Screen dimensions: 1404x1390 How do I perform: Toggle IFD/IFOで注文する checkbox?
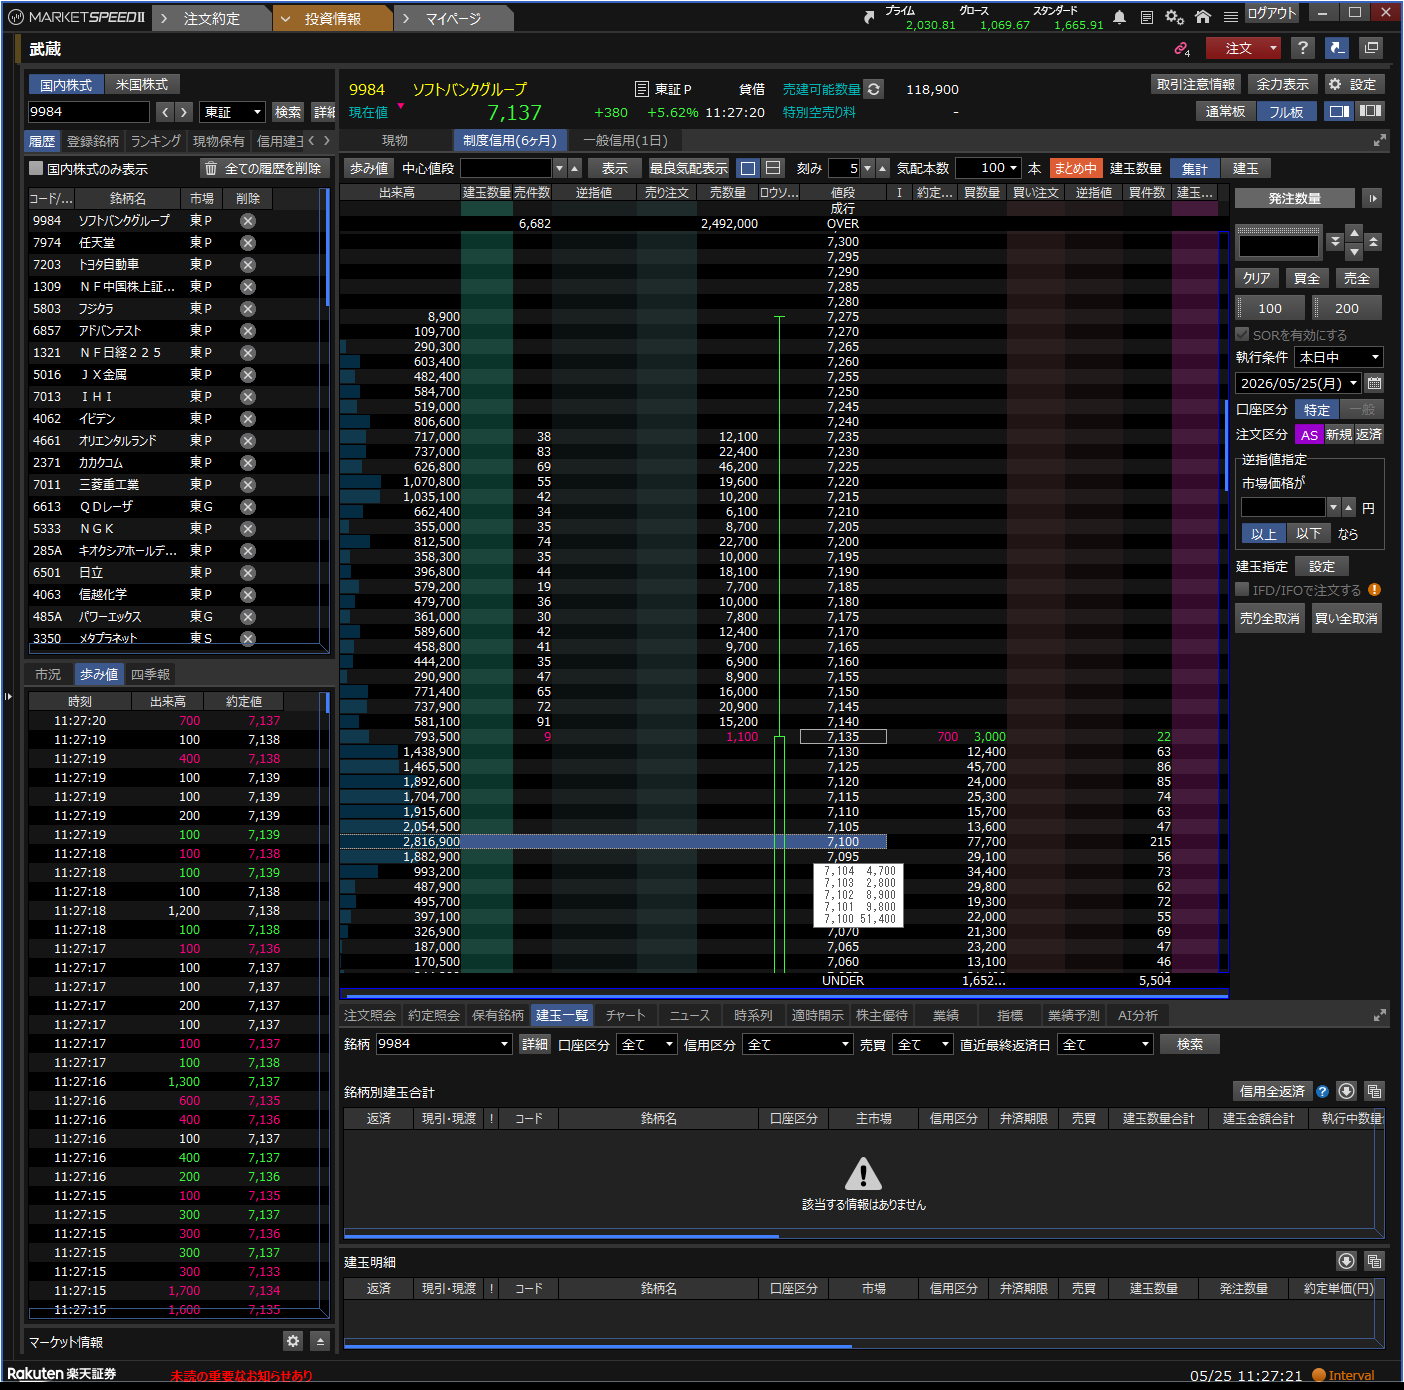tap(1242, 590)
